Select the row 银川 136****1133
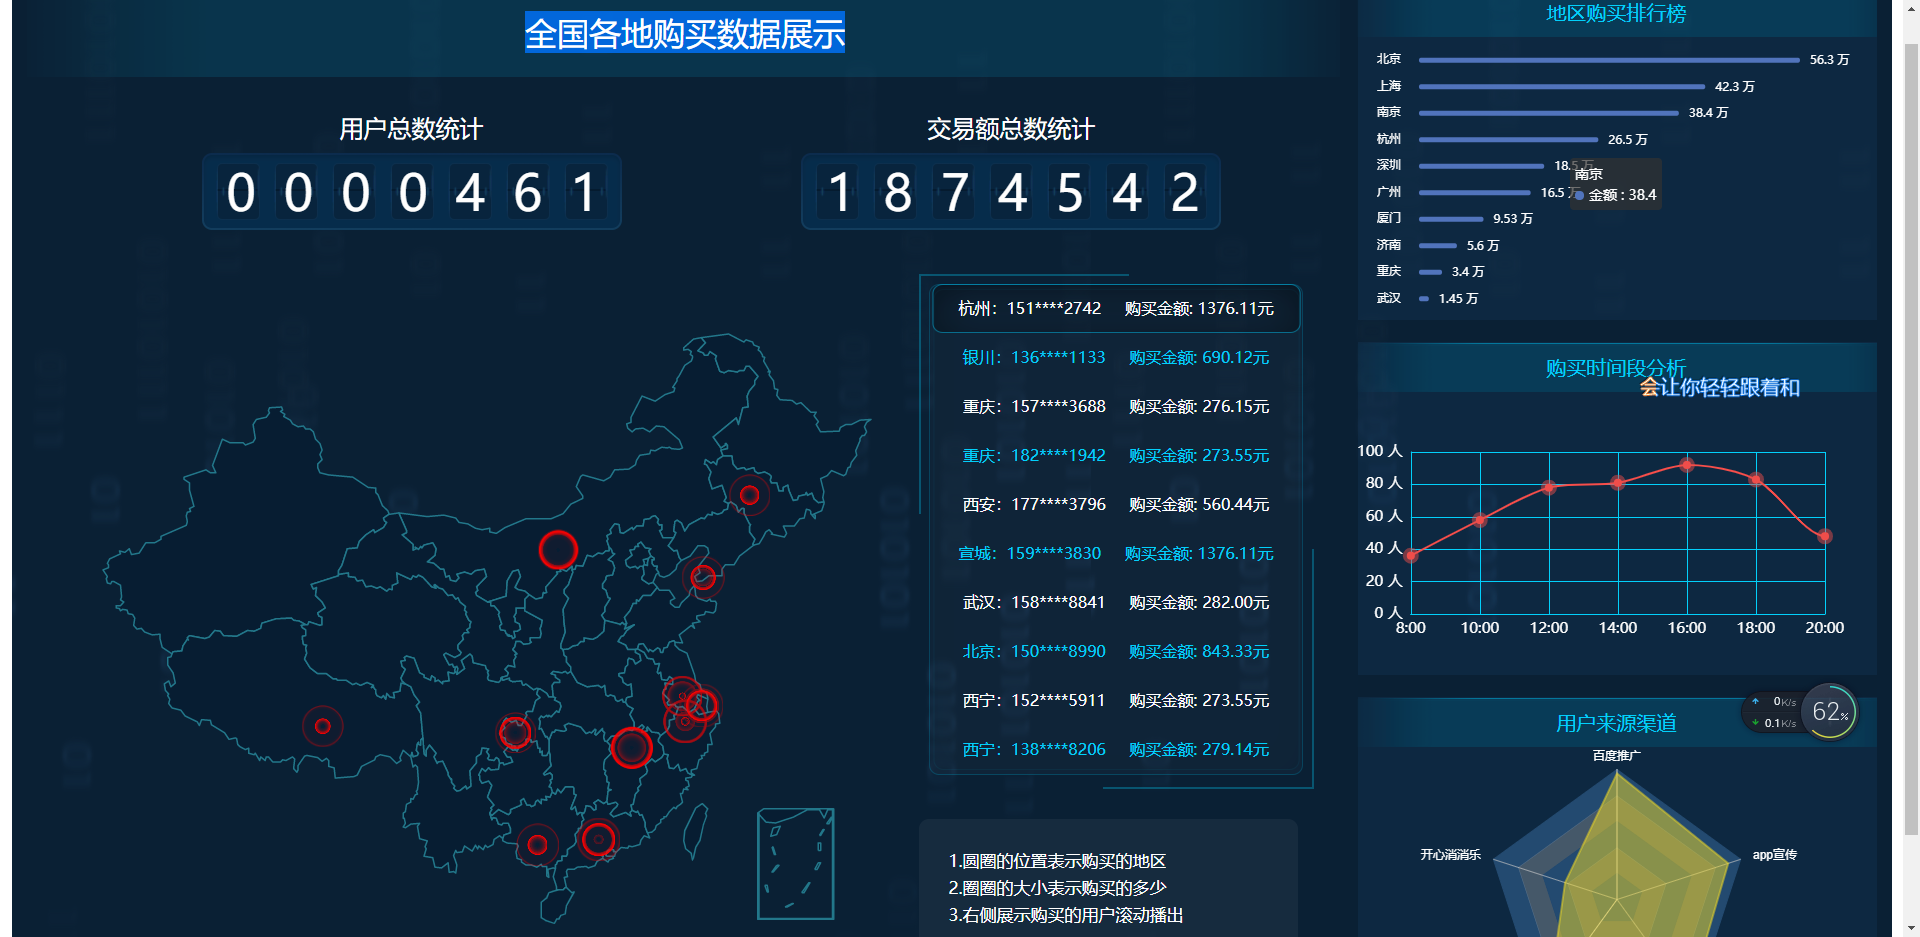The height and width of the screenshot is (937, 1920). point(1116,357)
